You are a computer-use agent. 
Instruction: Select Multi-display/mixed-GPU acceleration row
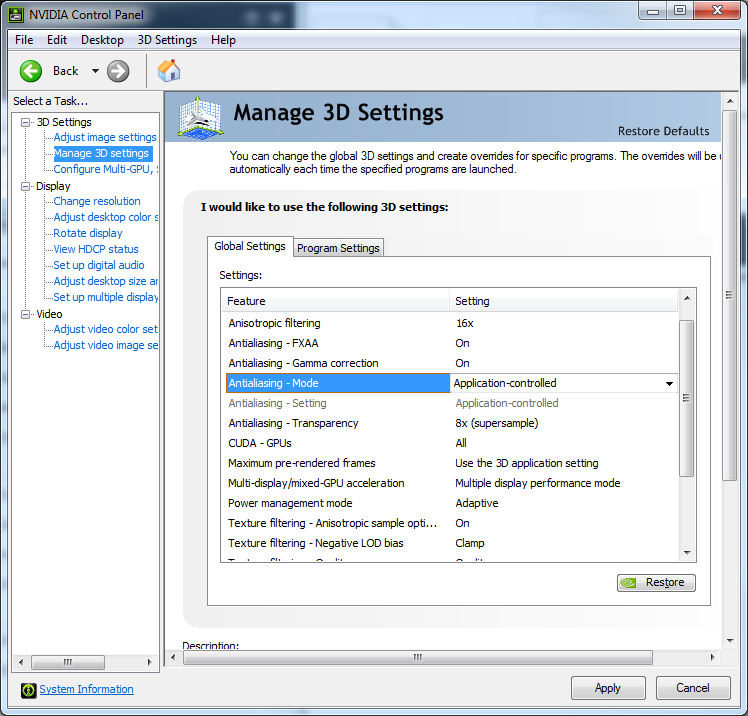(x=451, y=484)
